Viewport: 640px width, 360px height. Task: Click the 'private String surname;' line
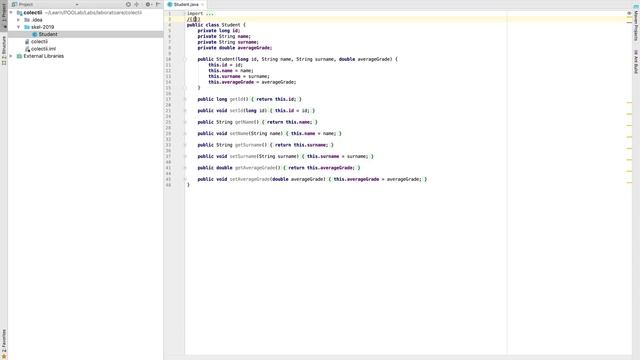228,42
